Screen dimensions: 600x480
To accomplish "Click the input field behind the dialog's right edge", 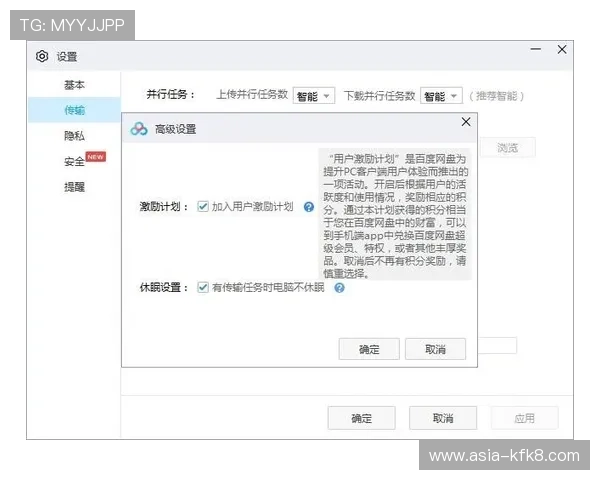I will coord(497,345).
